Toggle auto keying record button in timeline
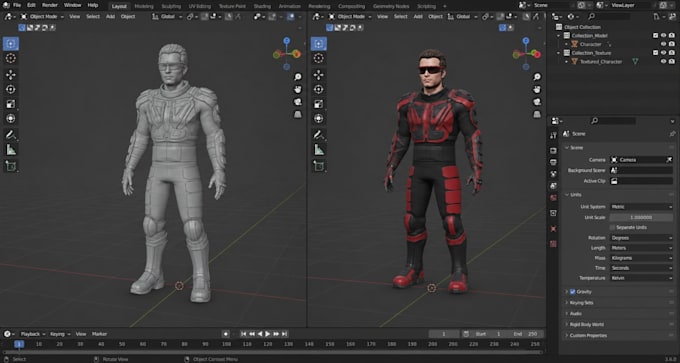The height and width of the screenshot is (363, 680). [x=226, y=334]
